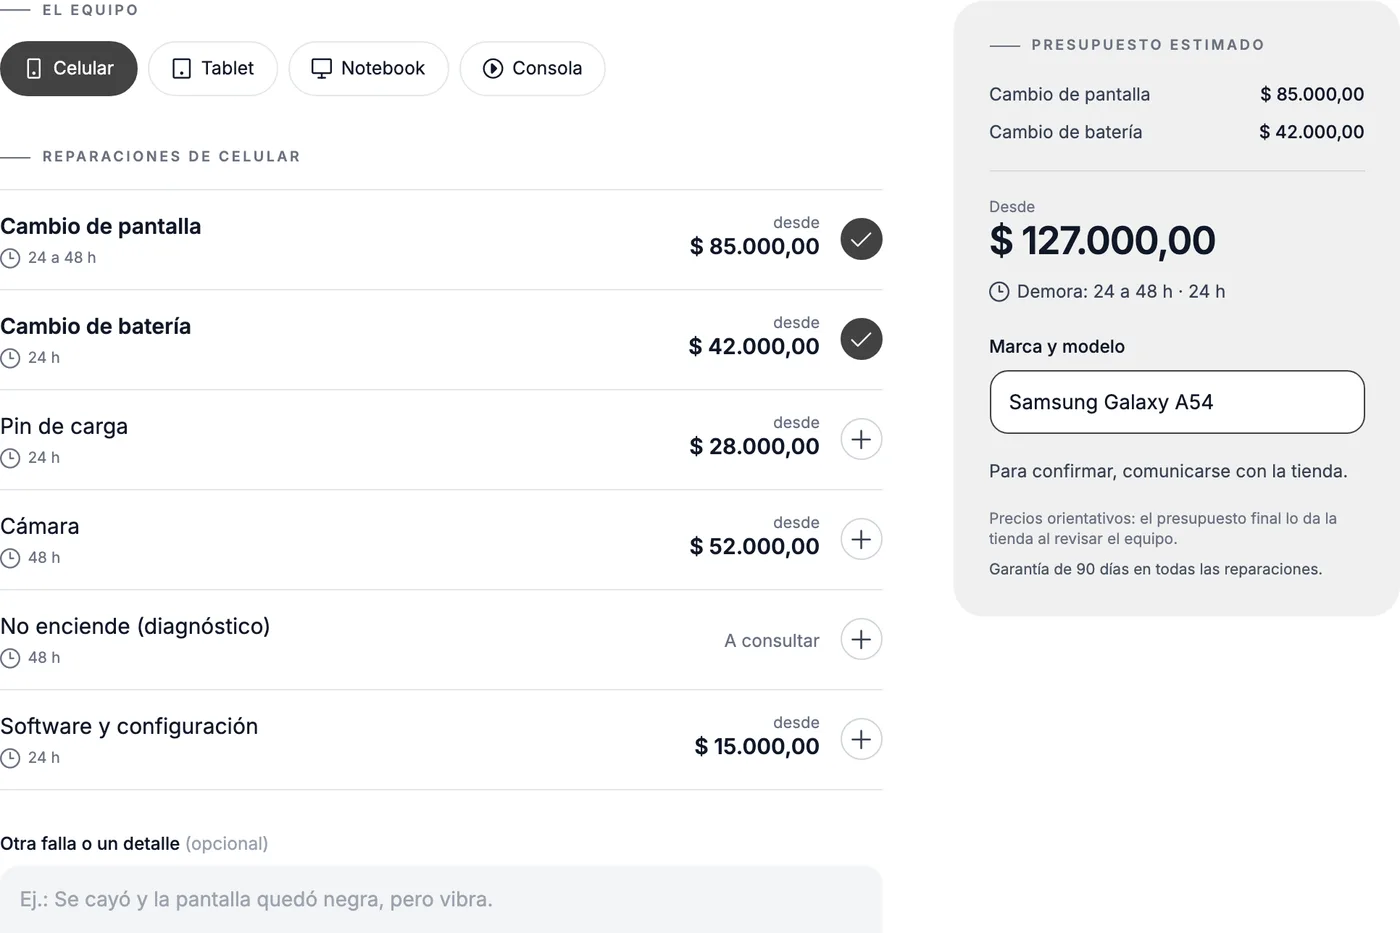The height and width of the screenshot is (933, 1400).
Task: Switch to the Tablet device tab
Action: pos(213,68)
